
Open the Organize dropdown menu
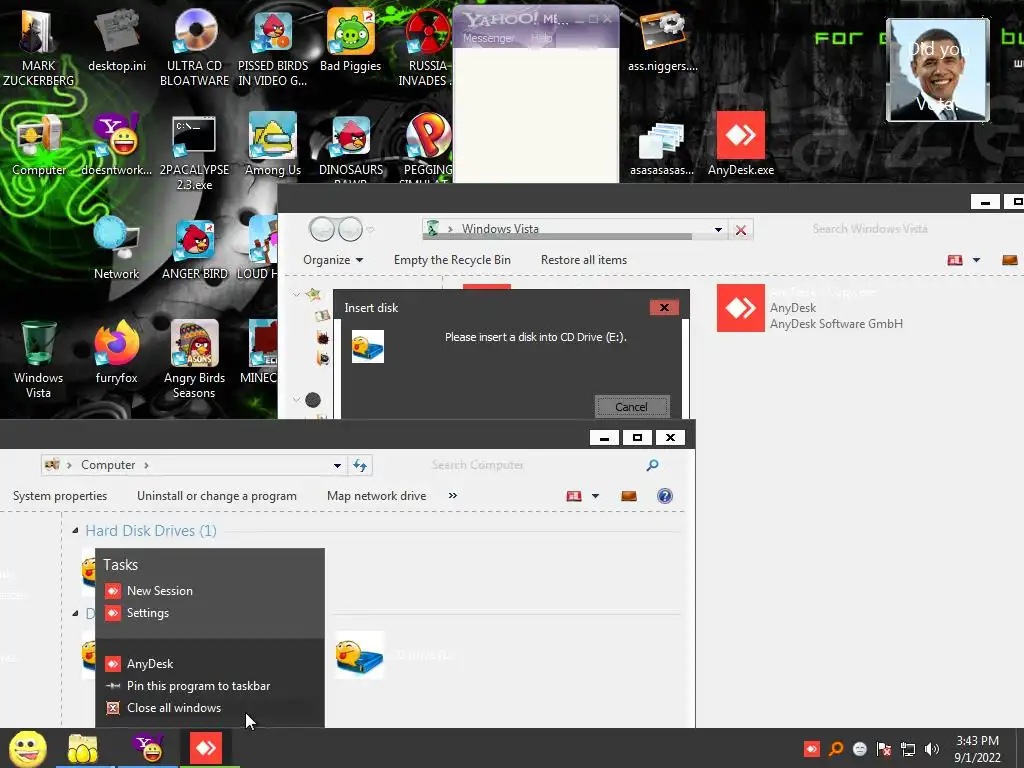(333, 260)
